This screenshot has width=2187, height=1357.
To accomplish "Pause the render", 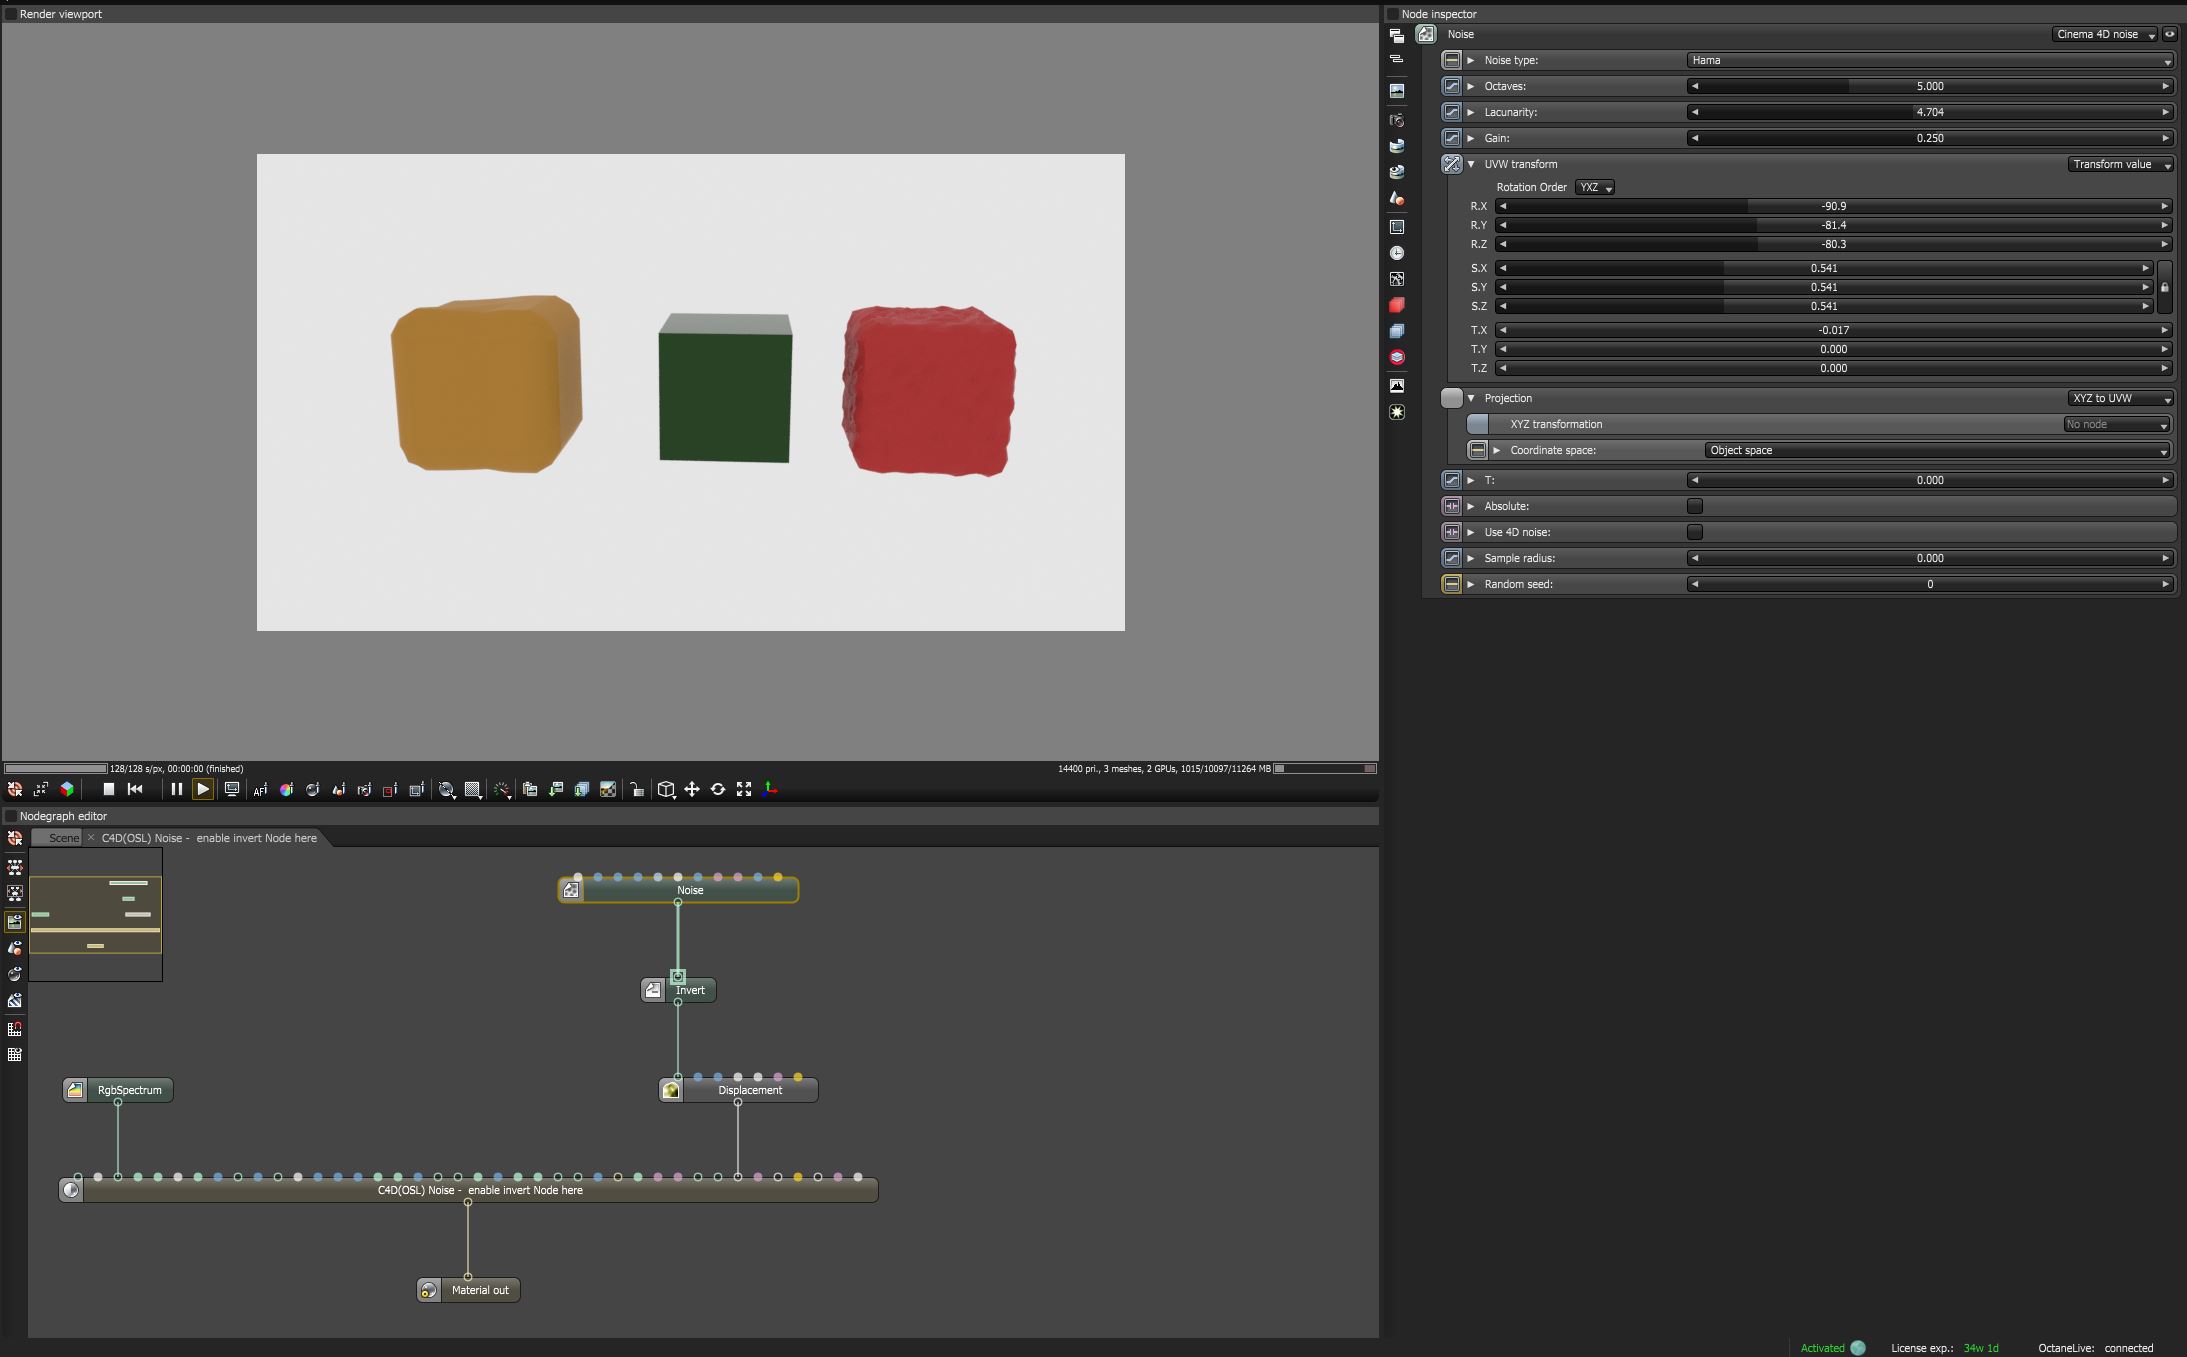I will (x=176, y=789).
